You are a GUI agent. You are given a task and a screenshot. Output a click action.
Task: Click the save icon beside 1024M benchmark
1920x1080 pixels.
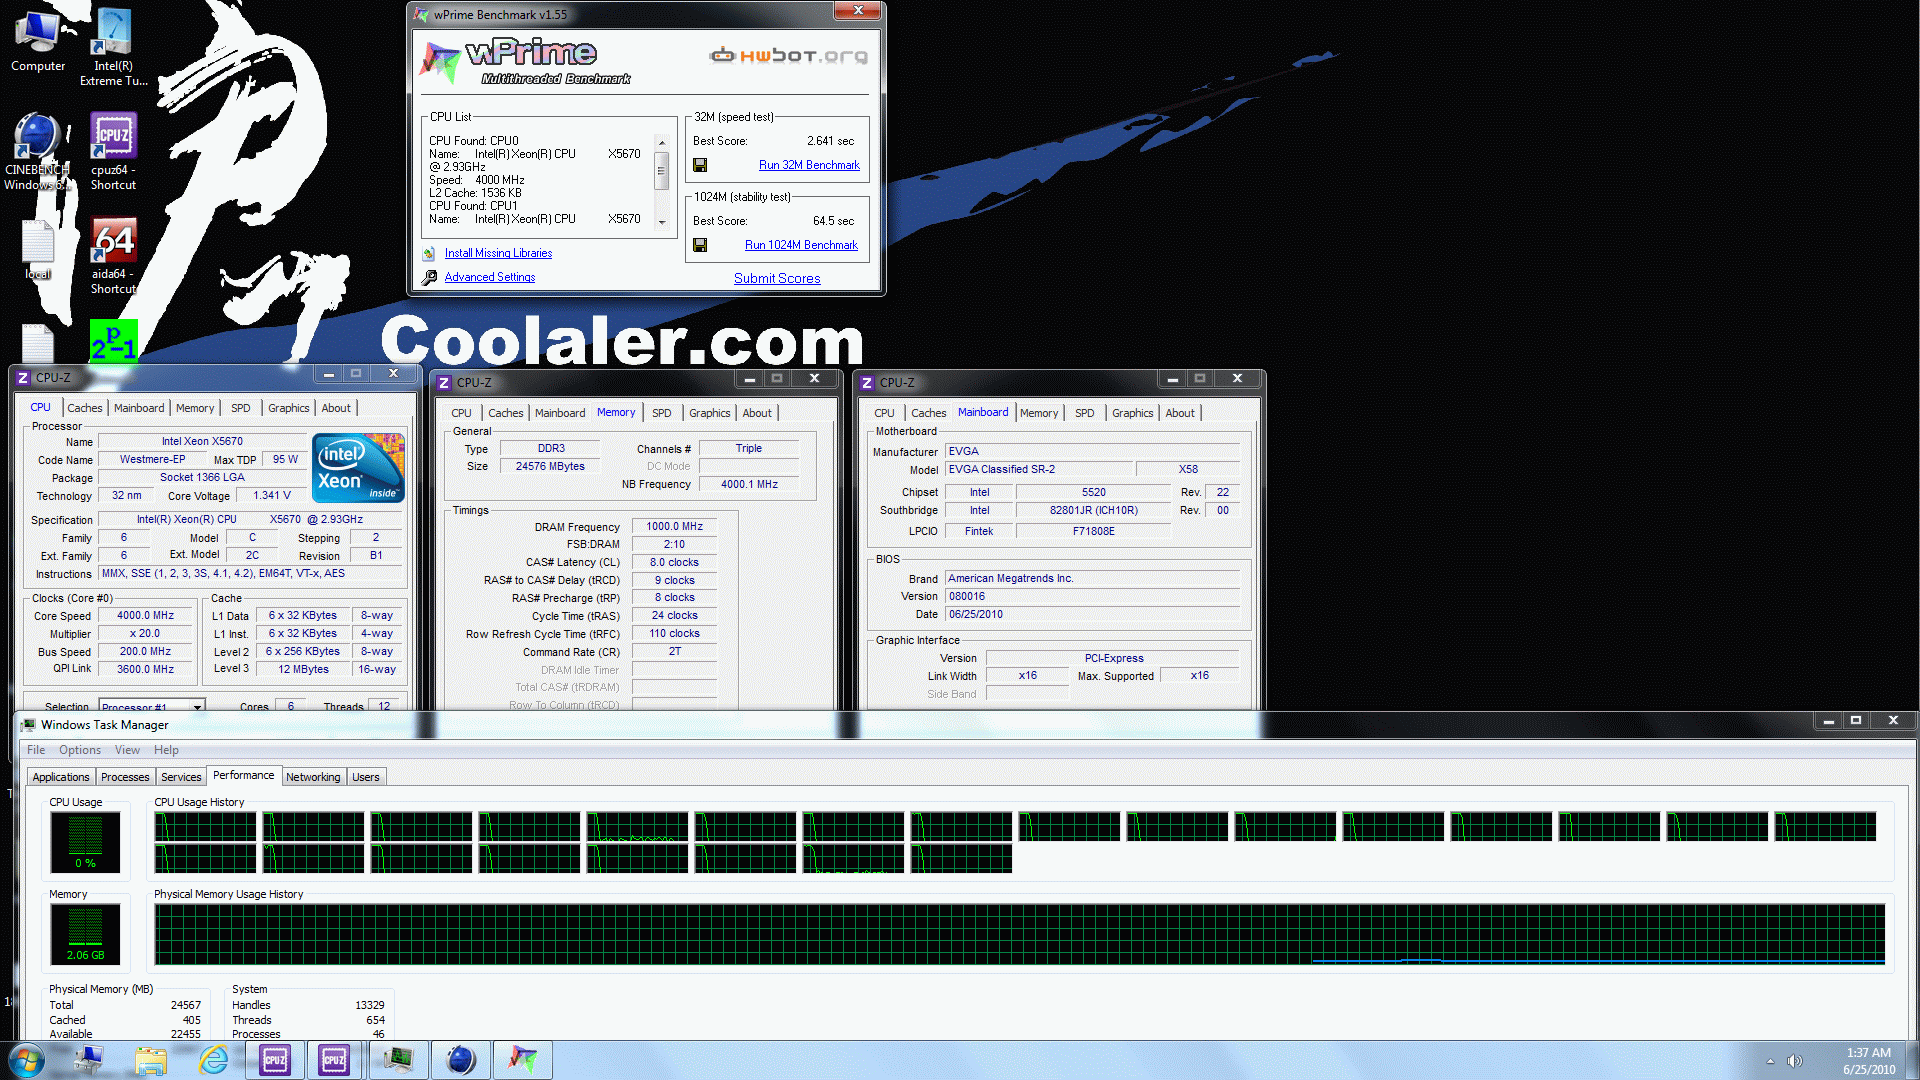tap(700, 245)
